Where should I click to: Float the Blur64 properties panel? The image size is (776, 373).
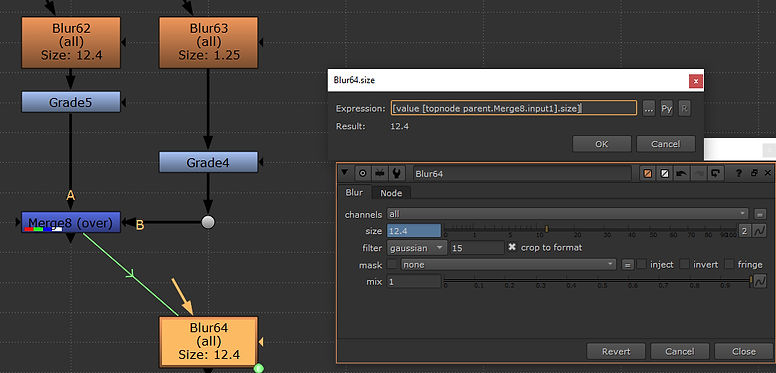[754, 173]
